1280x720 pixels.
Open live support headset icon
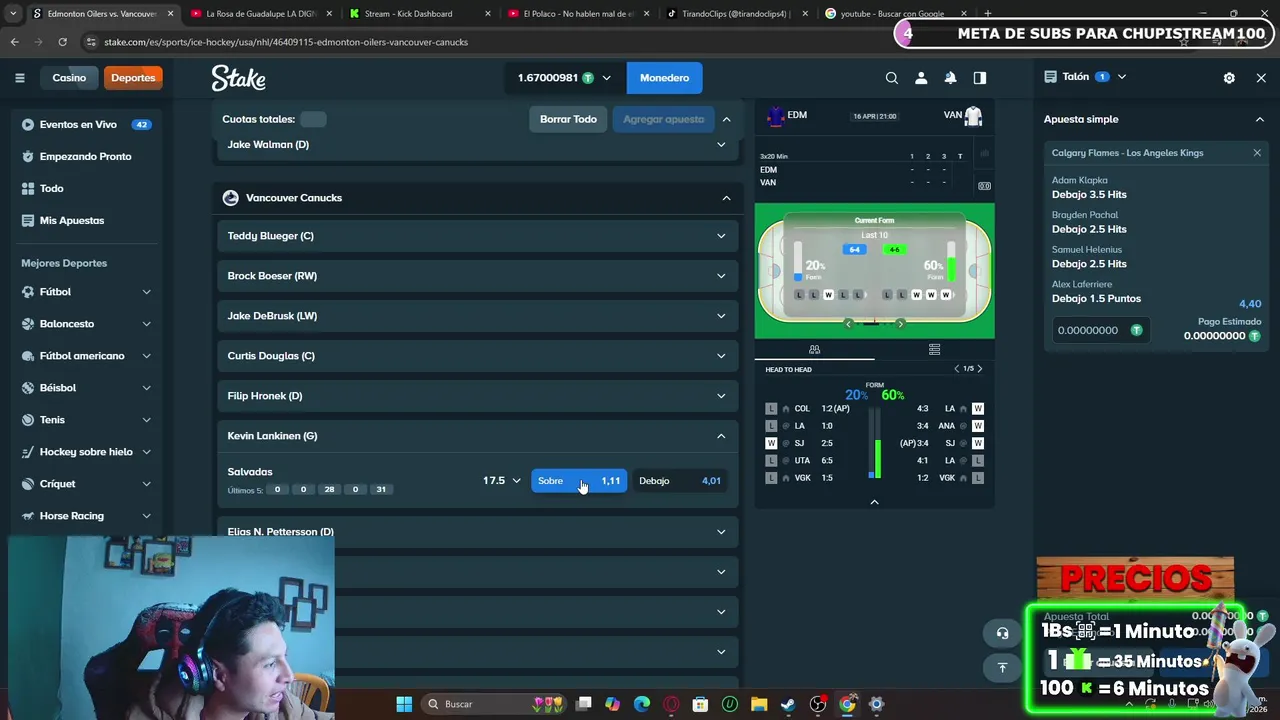click(1002, 633)
